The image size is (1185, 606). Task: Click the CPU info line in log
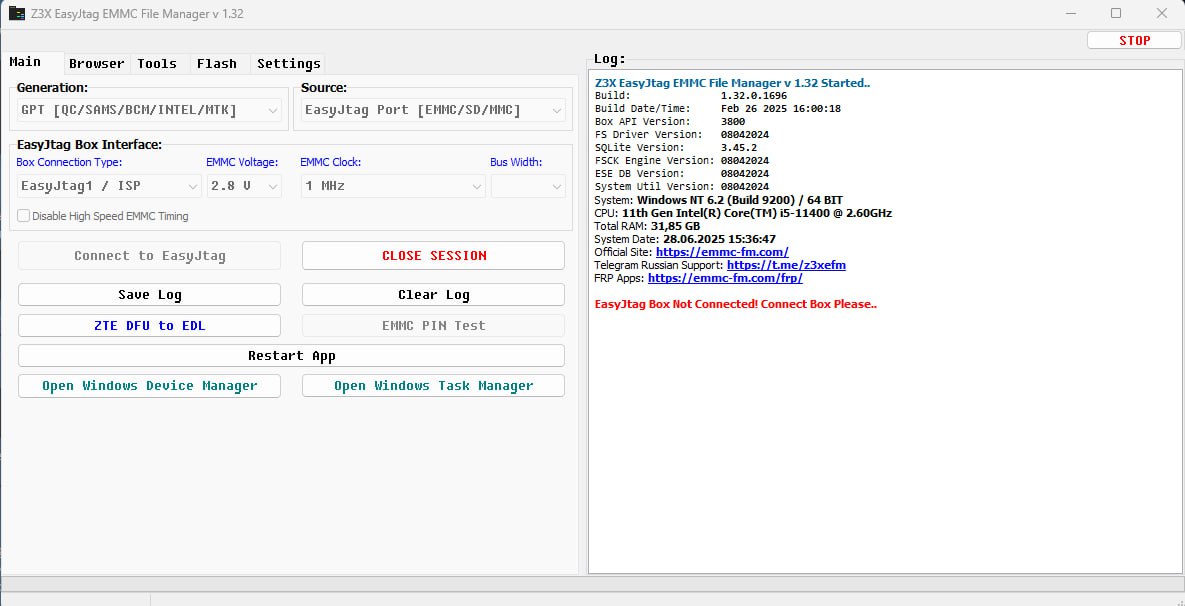[743, 214]
